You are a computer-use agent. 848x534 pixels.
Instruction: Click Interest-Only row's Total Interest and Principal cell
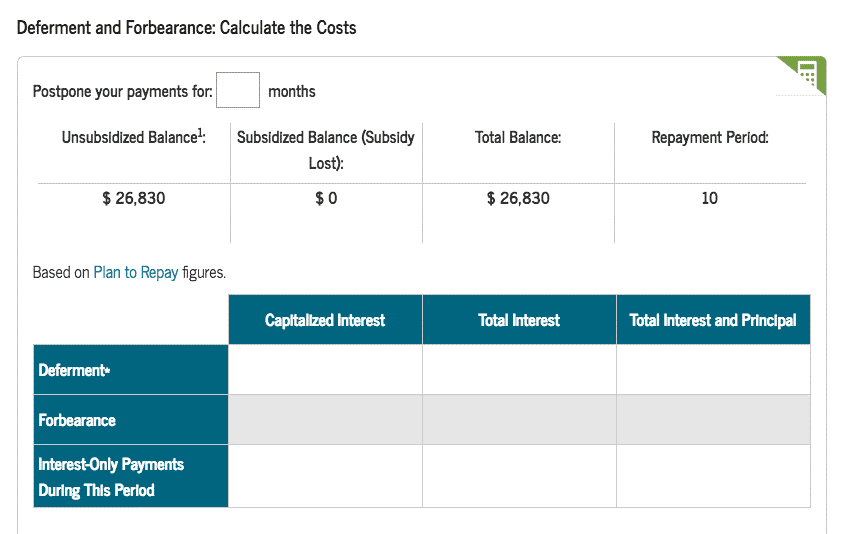[713, 477]
